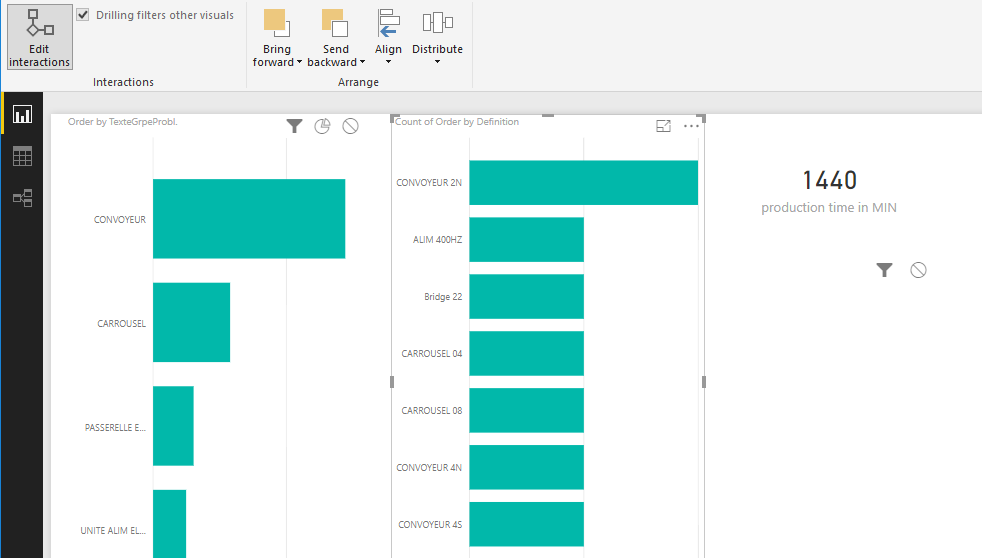Click the 1440 card value
The width and height of the screenshot is (982, 558).
[830, 180]
